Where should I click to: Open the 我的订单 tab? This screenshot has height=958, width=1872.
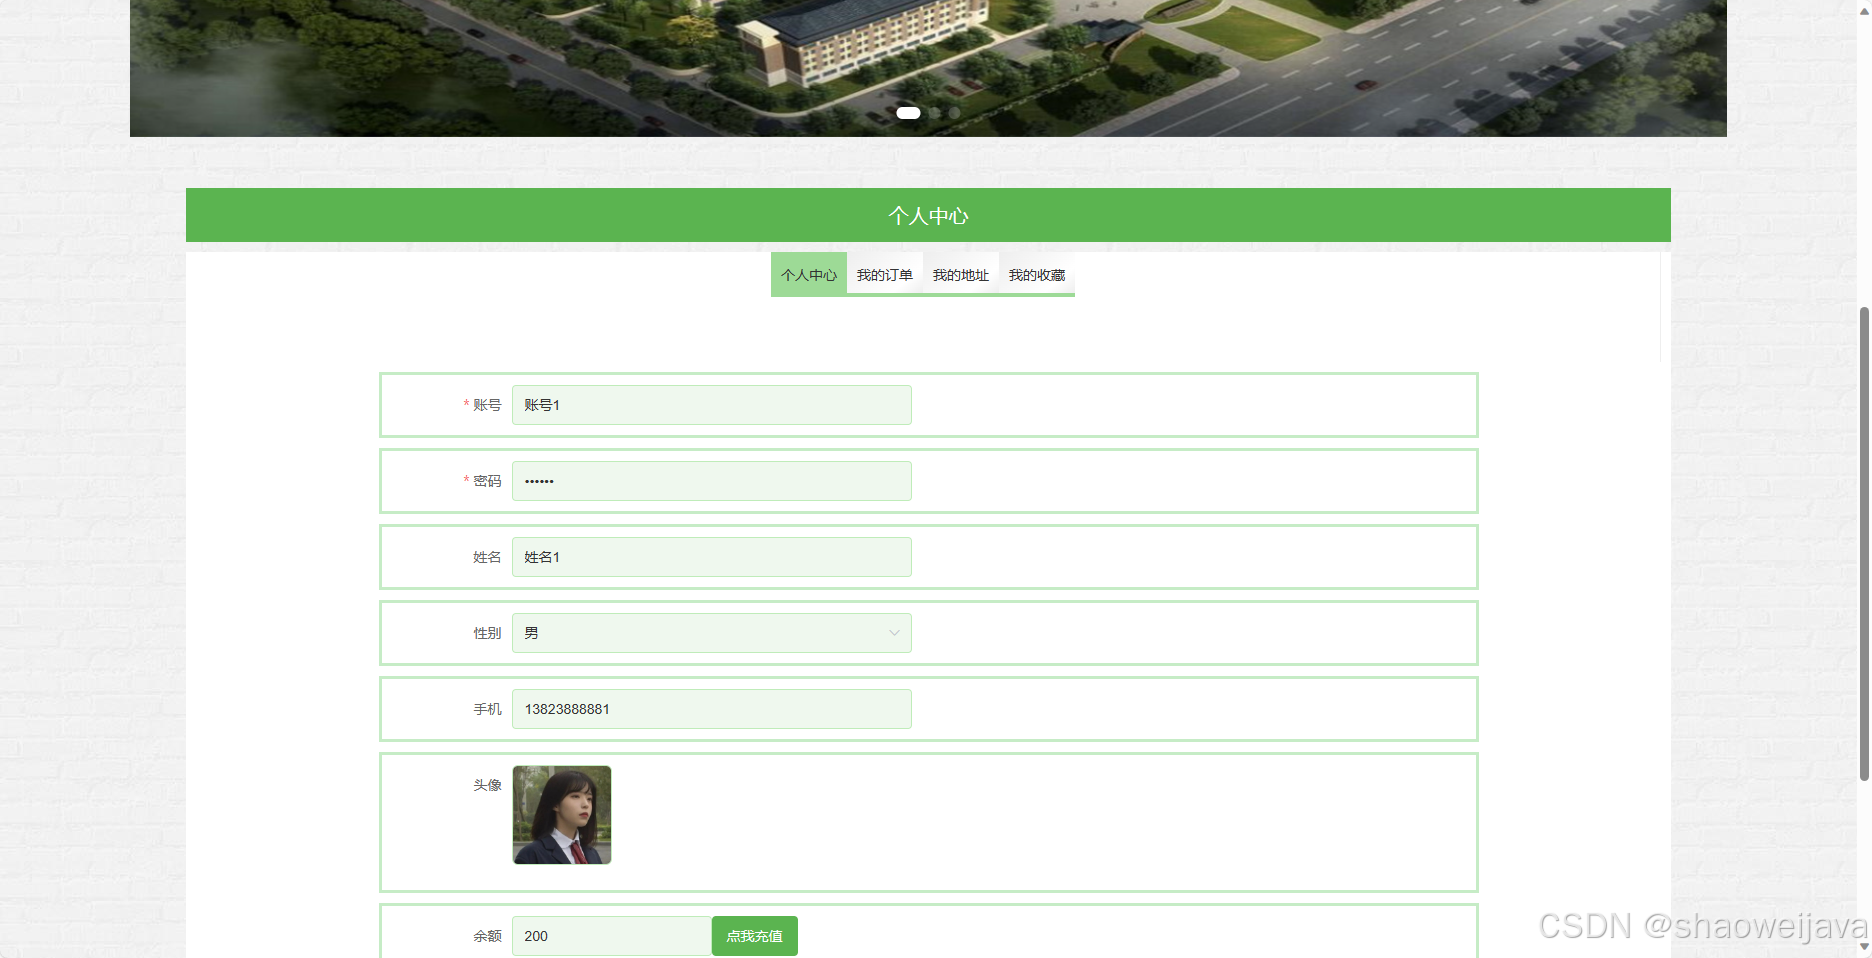[885, 275]
